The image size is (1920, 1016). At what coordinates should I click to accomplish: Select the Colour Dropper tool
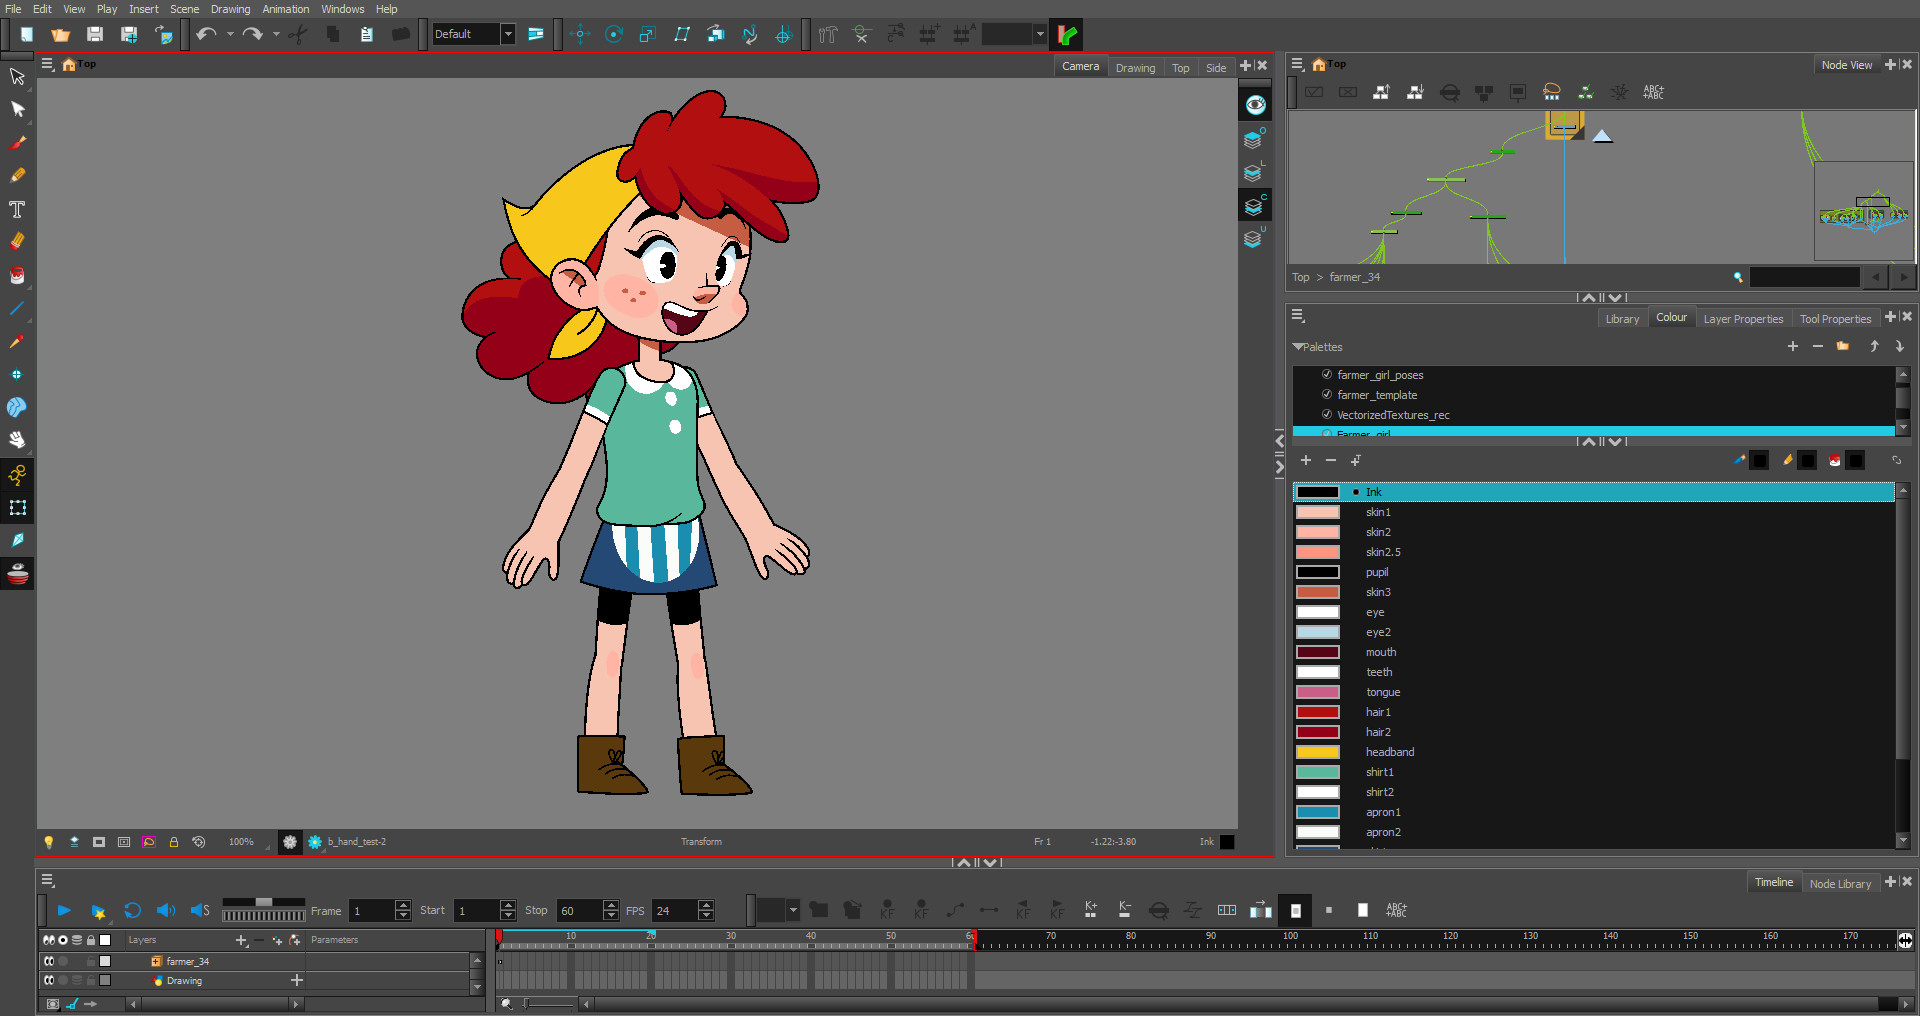tap(17, 341)
